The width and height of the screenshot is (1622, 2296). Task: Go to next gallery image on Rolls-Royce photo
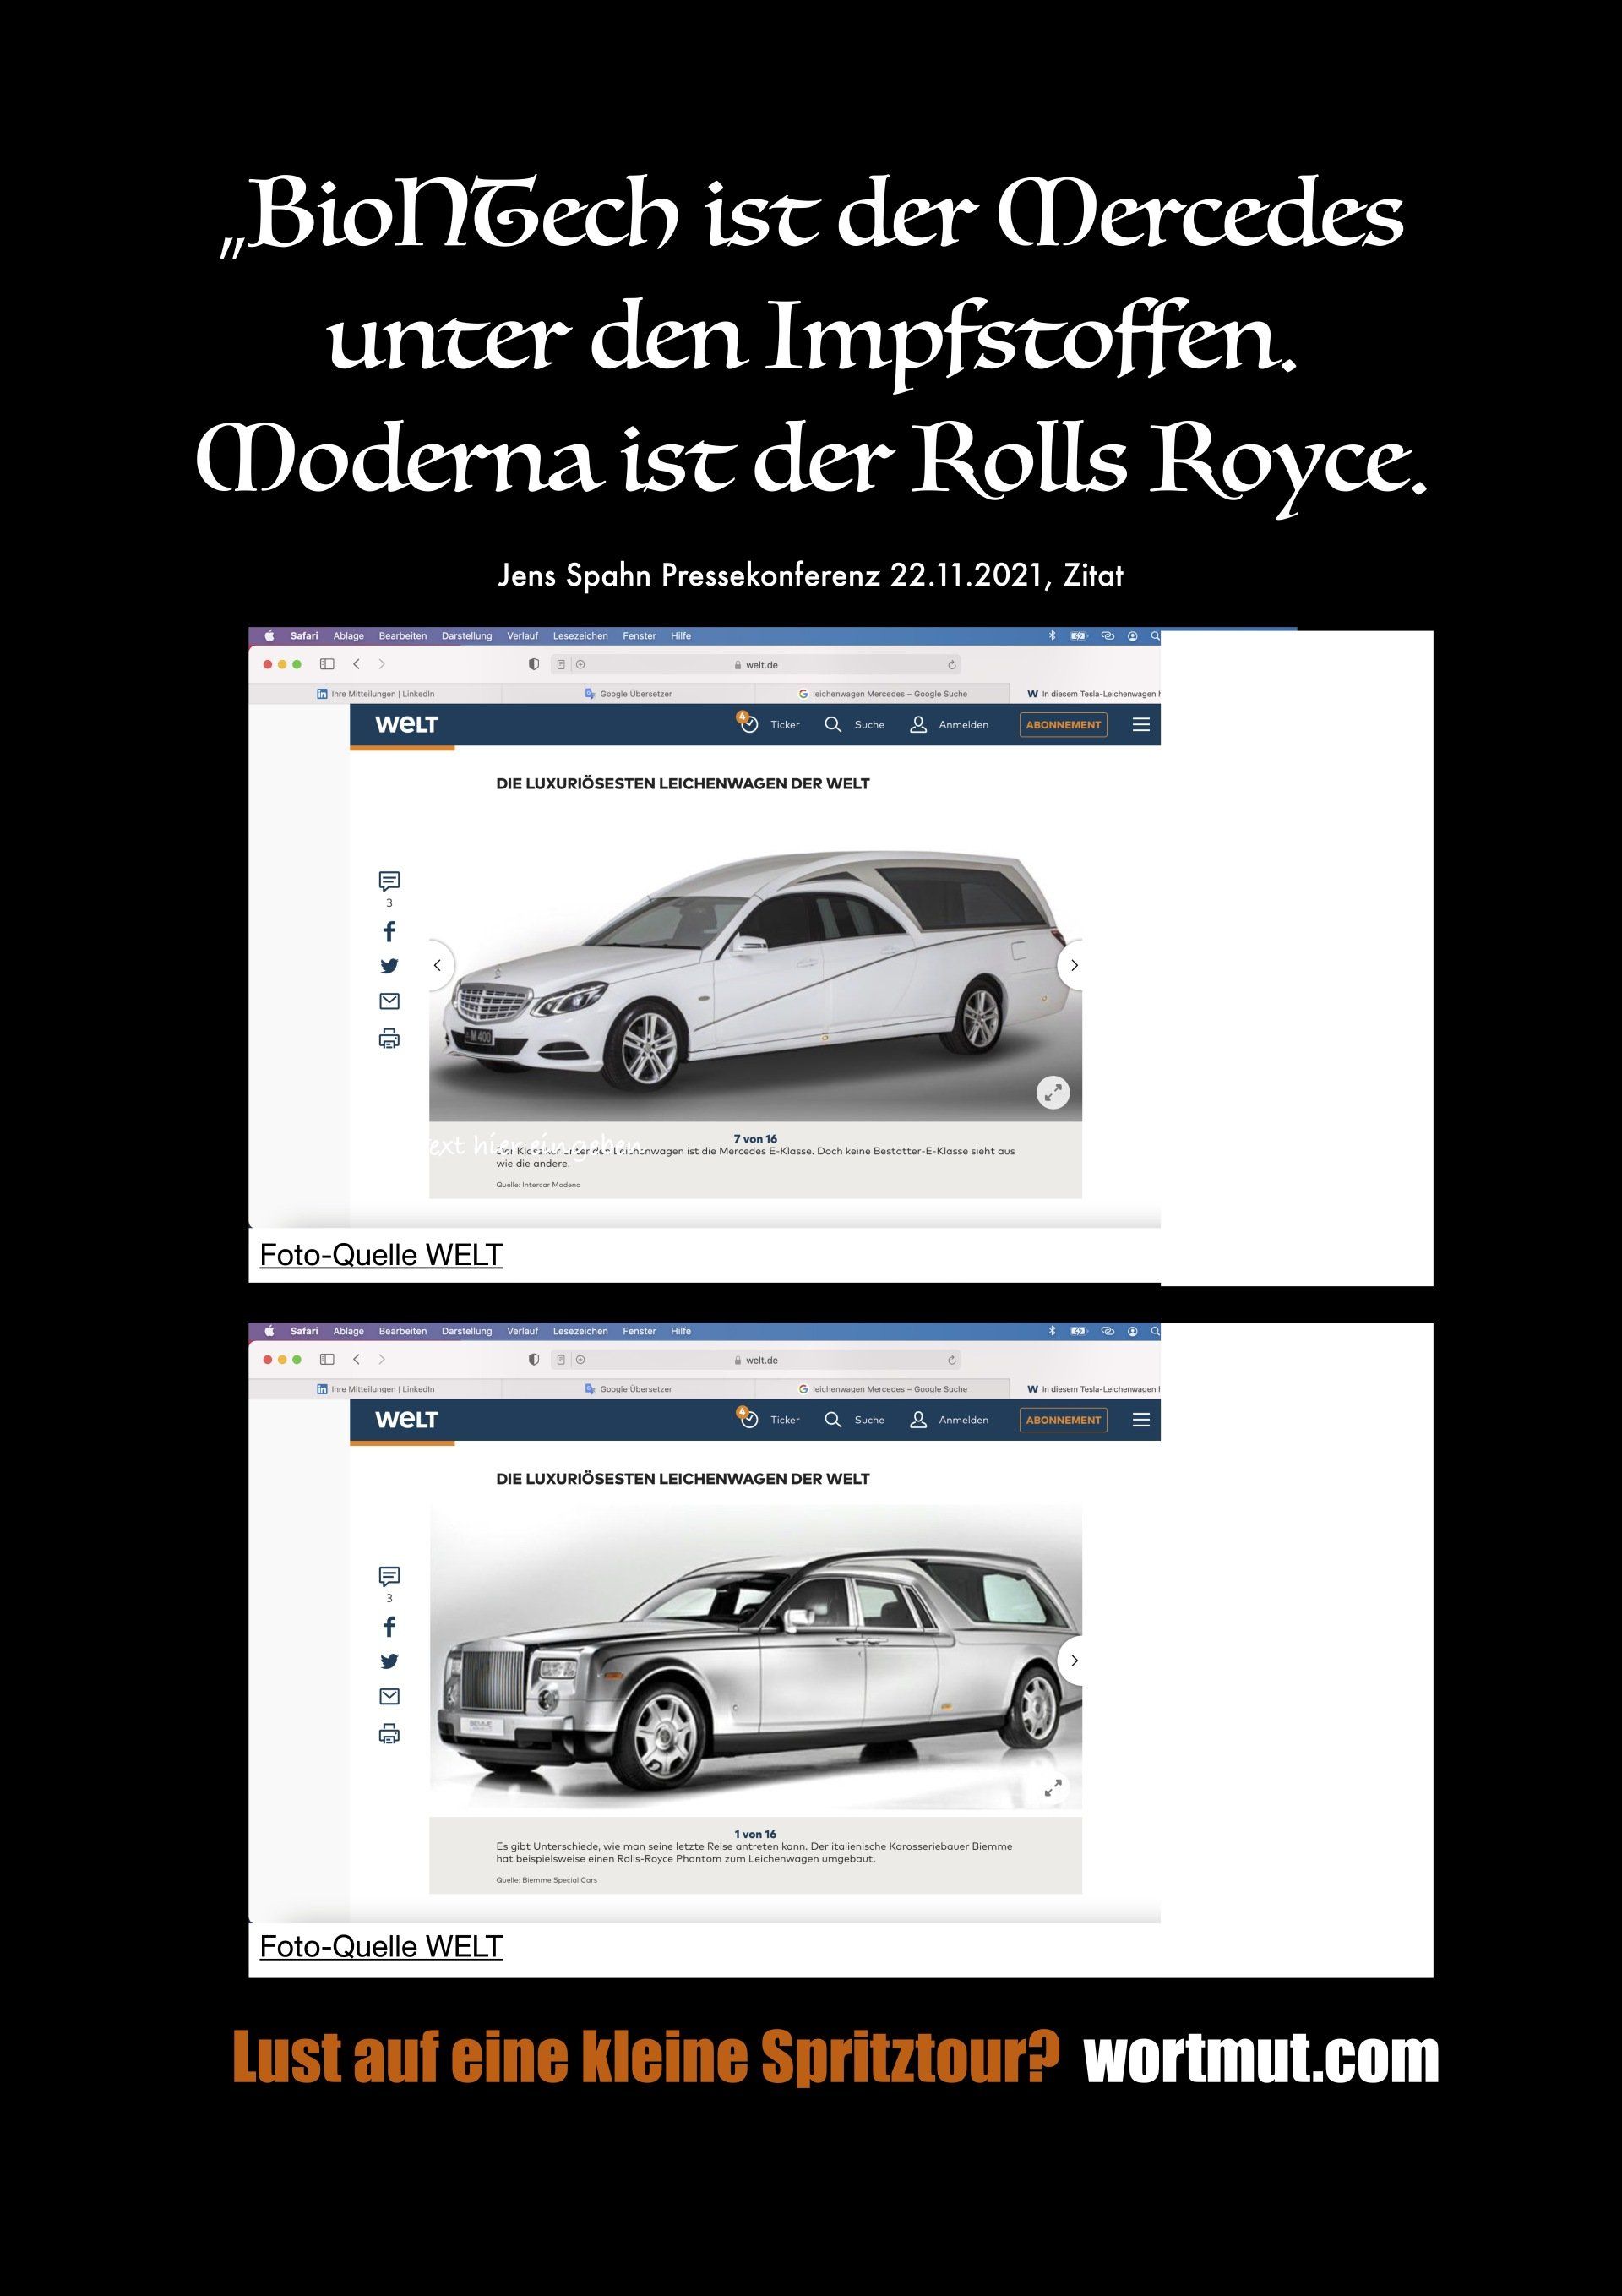click(1073, 1660)
